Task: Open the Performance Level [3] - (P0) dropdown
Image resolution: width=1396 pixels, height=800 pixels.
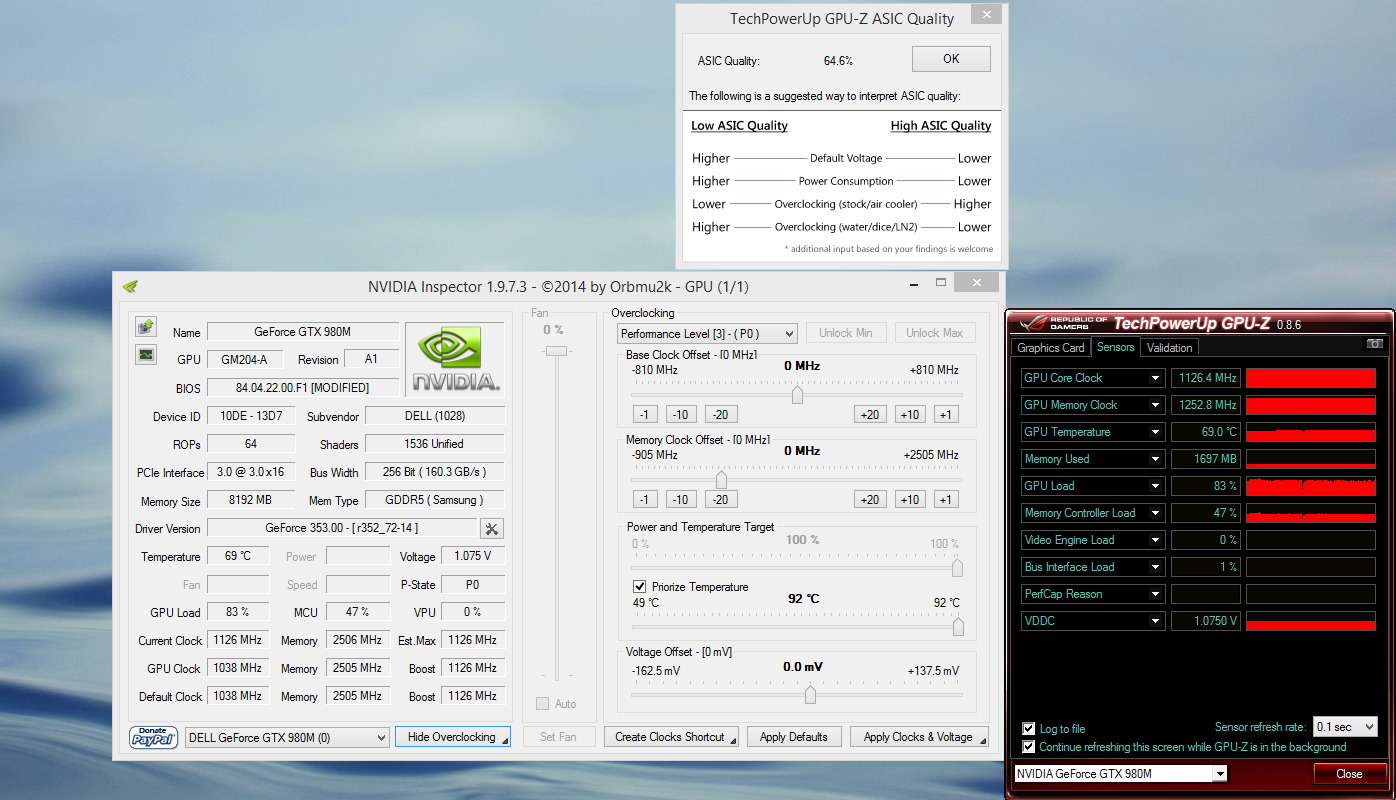Action: (x=707, y=333)
